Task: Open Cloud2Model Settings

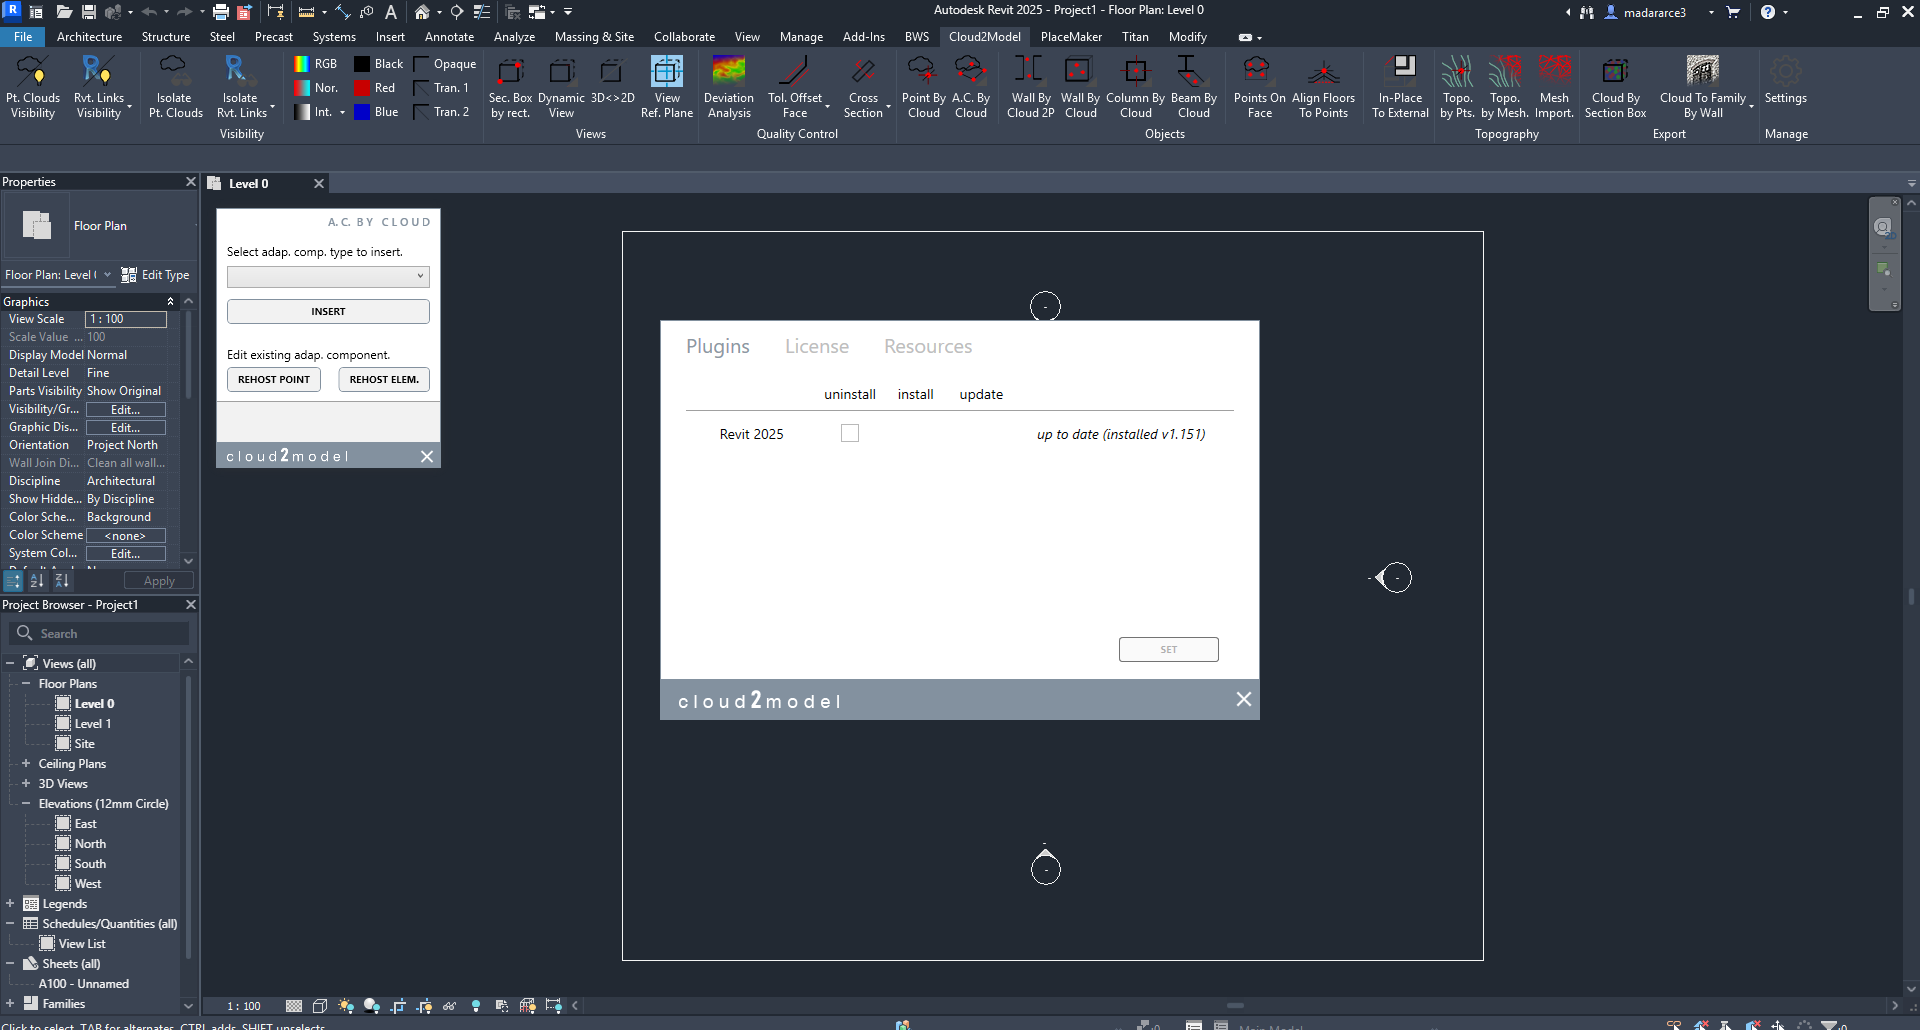Action: point(1785,80)
